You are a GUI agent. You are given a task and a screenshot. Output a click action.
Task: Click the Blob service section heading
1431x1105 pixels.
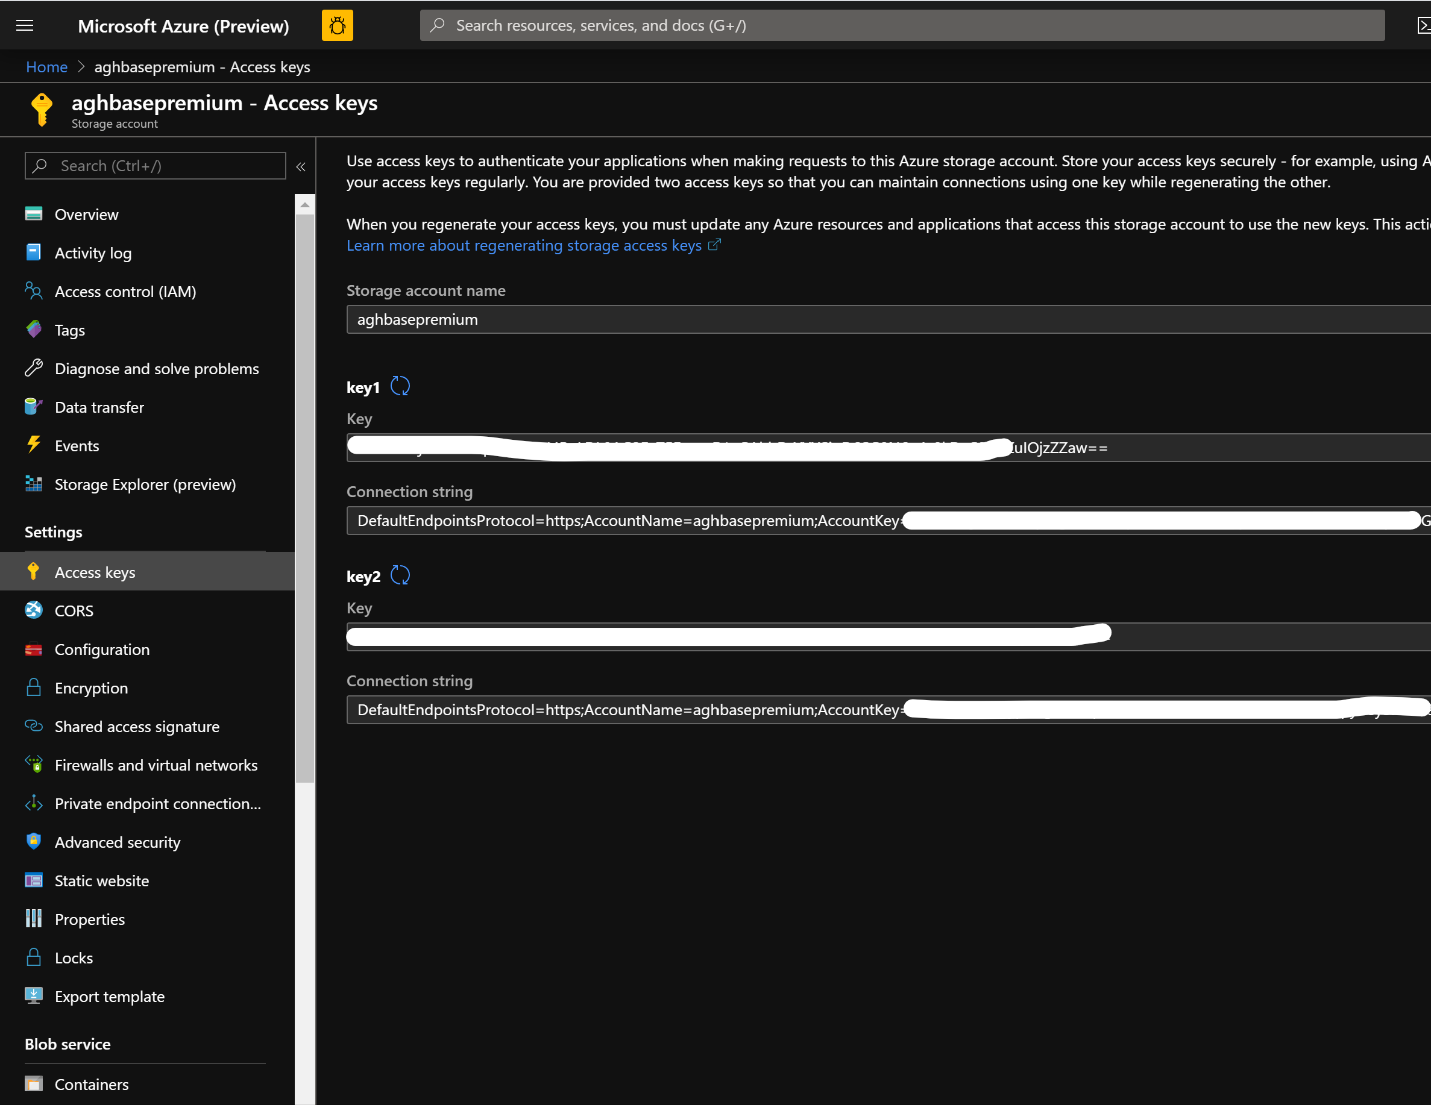68,1044
